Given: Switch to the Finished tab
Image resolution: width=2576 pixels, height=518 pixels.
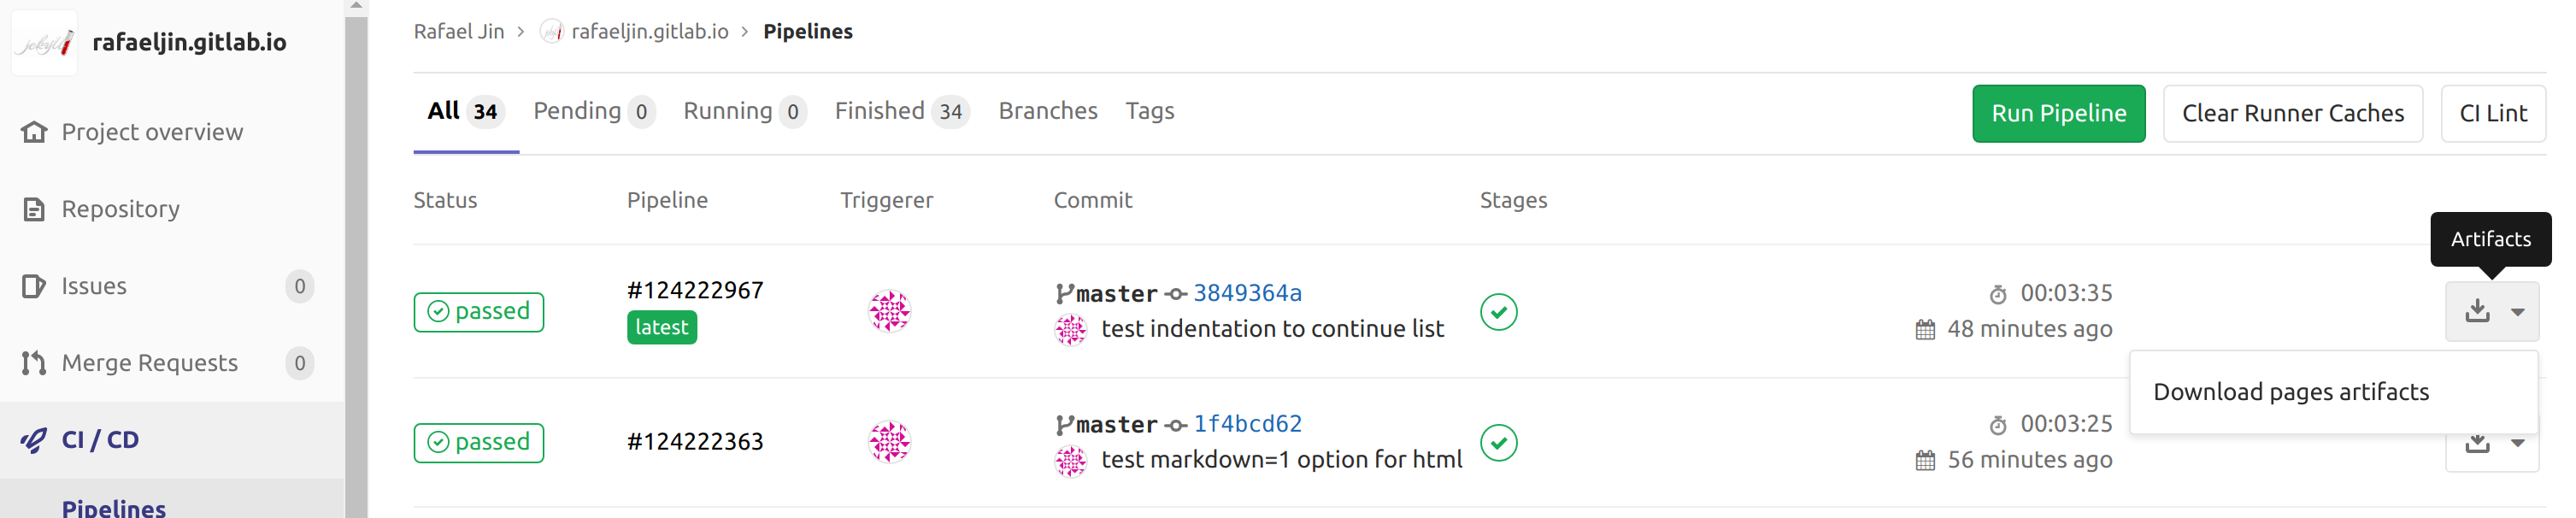Looking at the screenshot, I should 900,111.
